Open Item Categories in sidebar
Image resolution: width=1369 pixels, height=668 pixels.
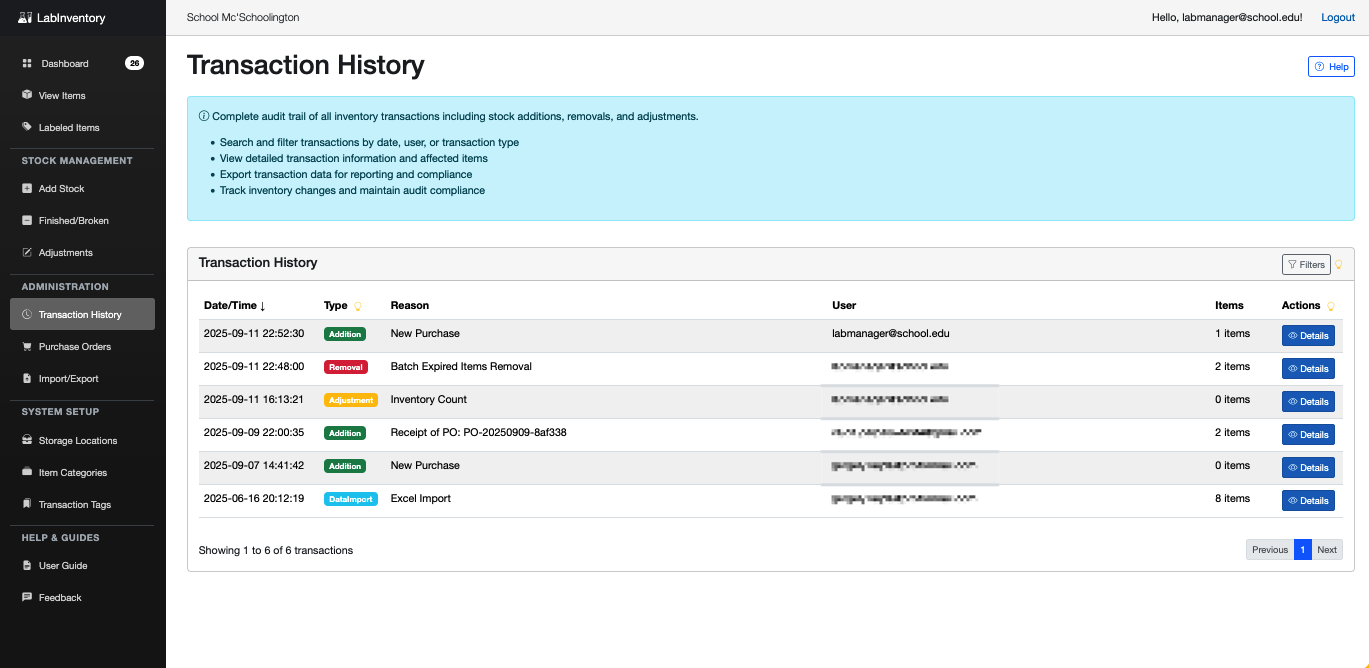[72, 473]
